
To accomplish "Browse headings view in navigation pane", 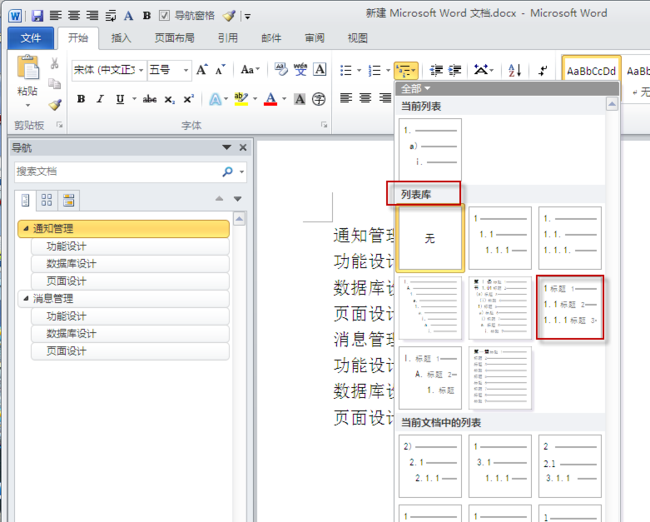I will (x=25, y=200).
